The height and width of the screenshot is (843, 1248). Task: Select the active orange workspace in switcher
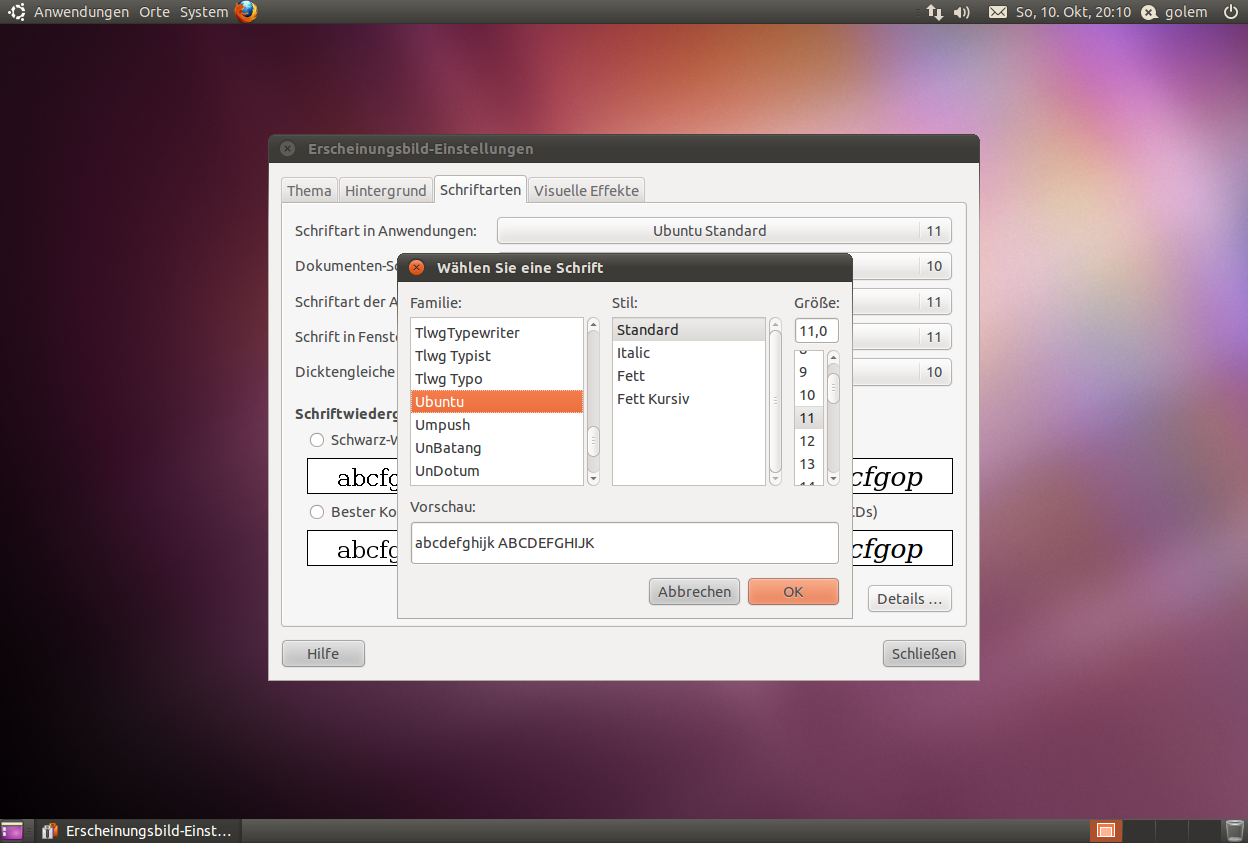click(1105, 831)
